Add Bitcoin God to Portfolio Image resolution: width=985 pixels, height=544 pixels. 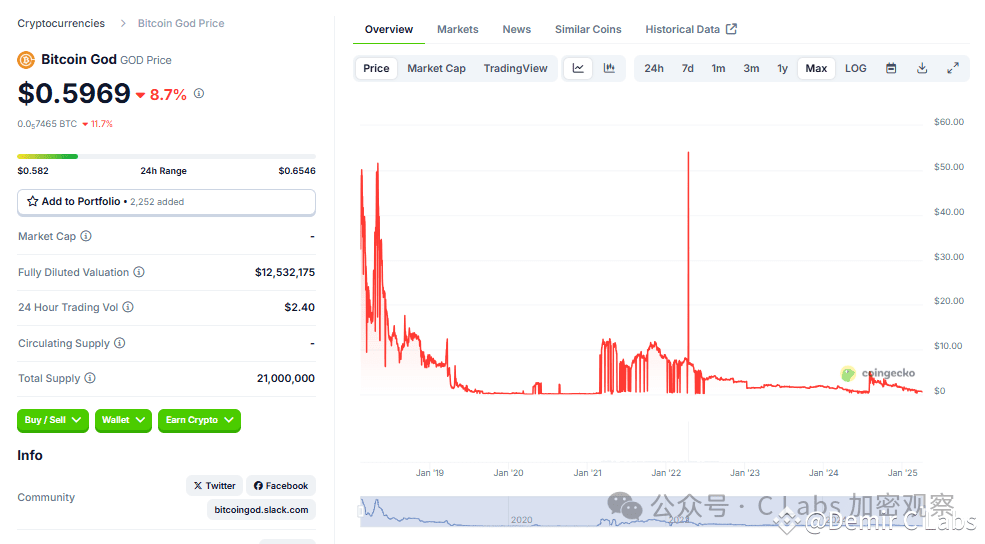click(x=166, y=202)
